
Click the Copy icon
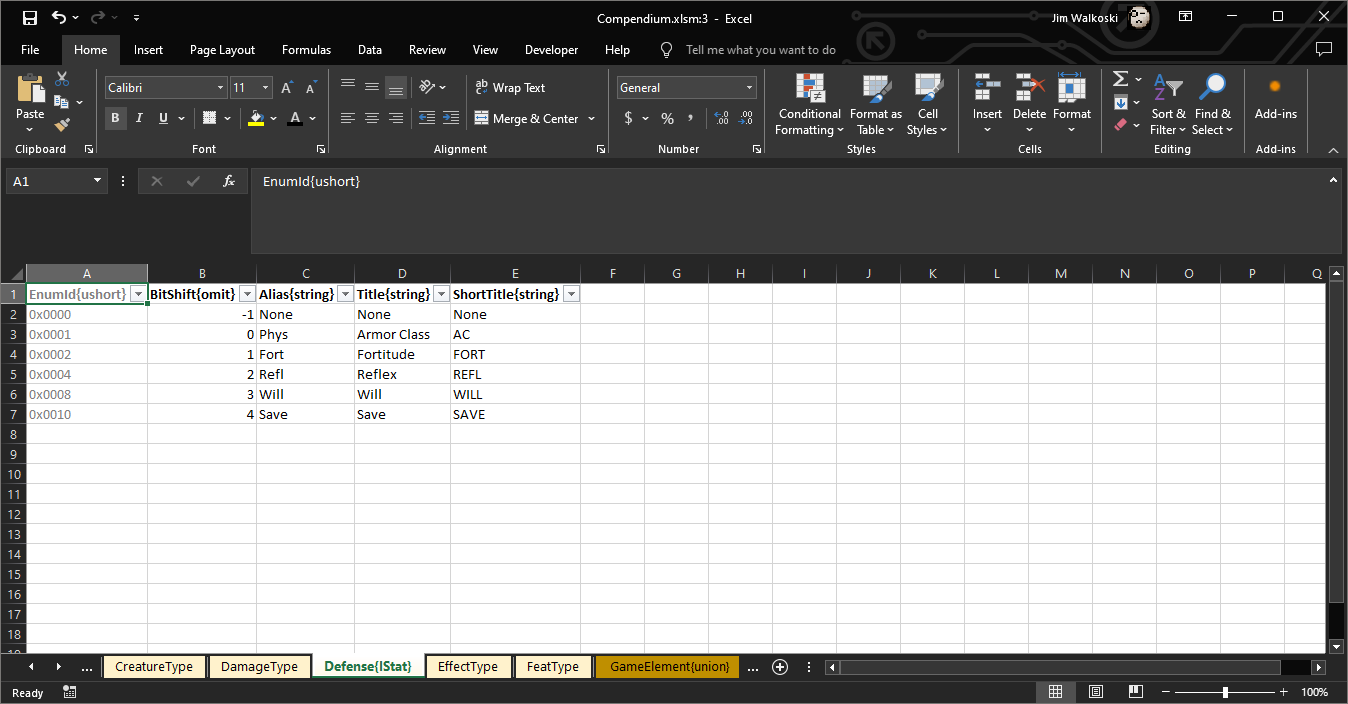[60, 102]
